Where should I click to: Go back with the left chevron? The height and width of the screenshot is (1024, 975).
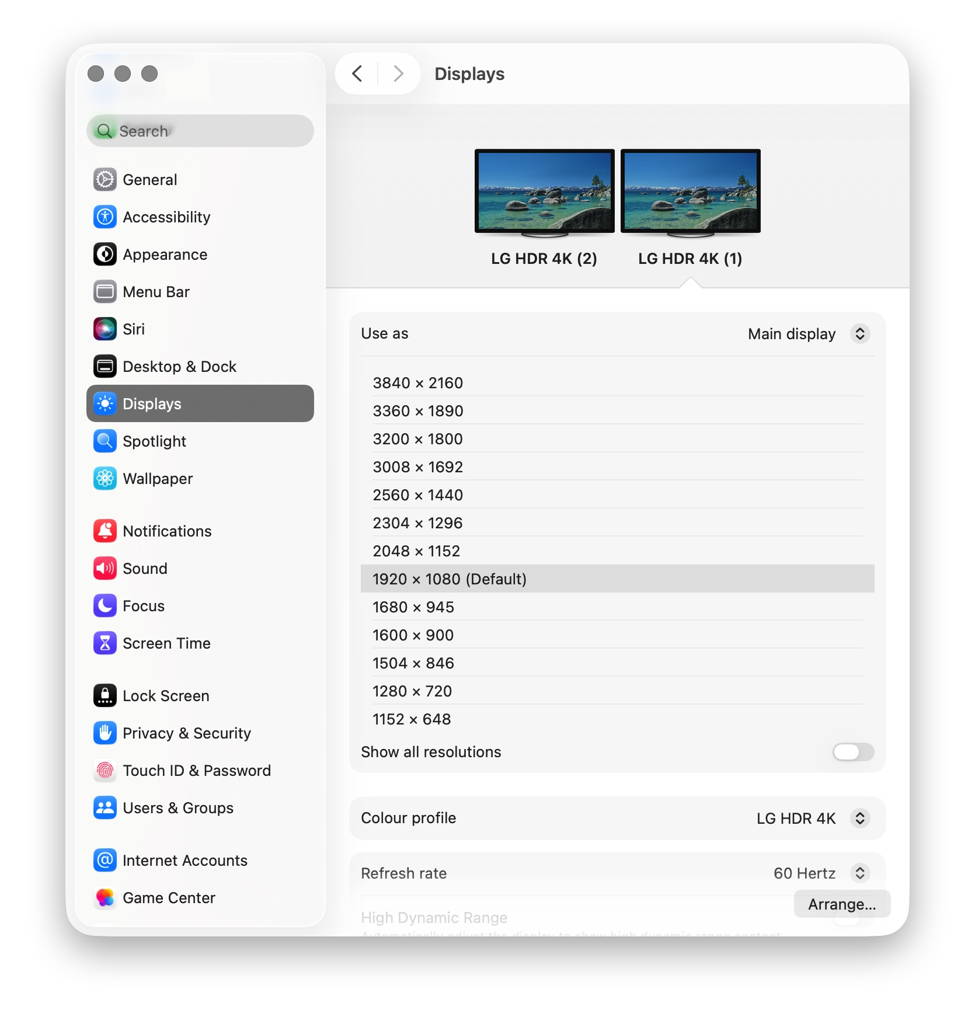pos(357,74)
